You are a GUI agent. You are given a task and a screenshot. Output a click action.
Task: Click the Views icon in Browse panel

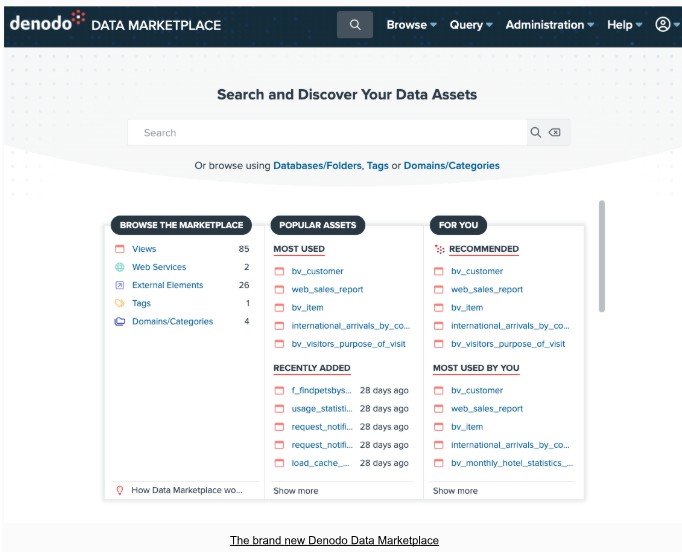[120, 249]
